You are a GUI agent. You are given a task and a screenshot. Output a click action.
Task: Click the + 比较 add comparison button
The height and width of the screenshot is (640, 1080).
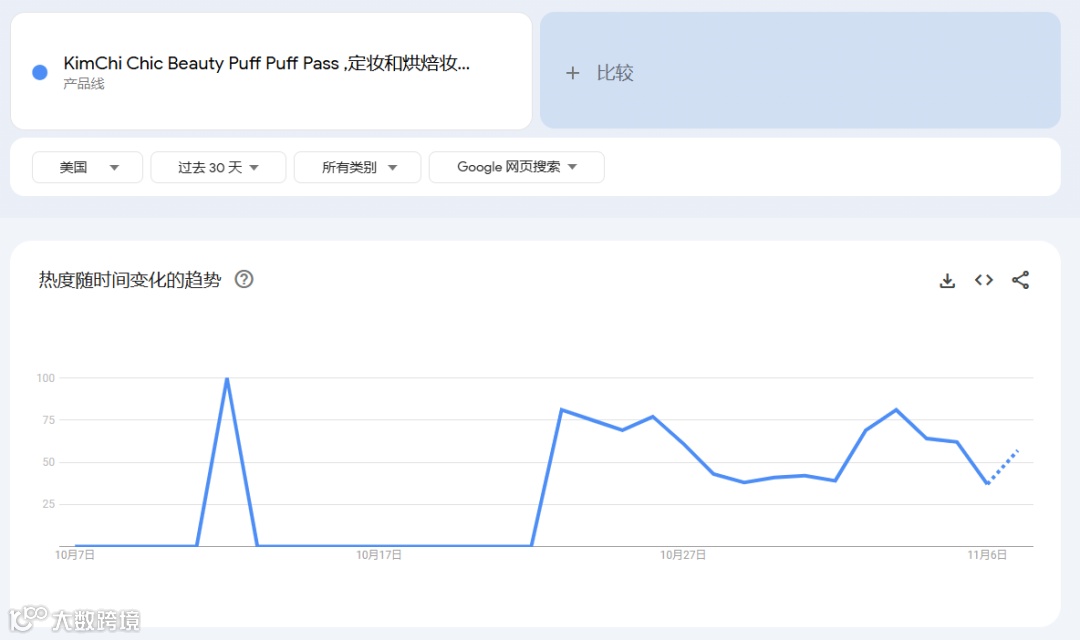click(800, 70)
